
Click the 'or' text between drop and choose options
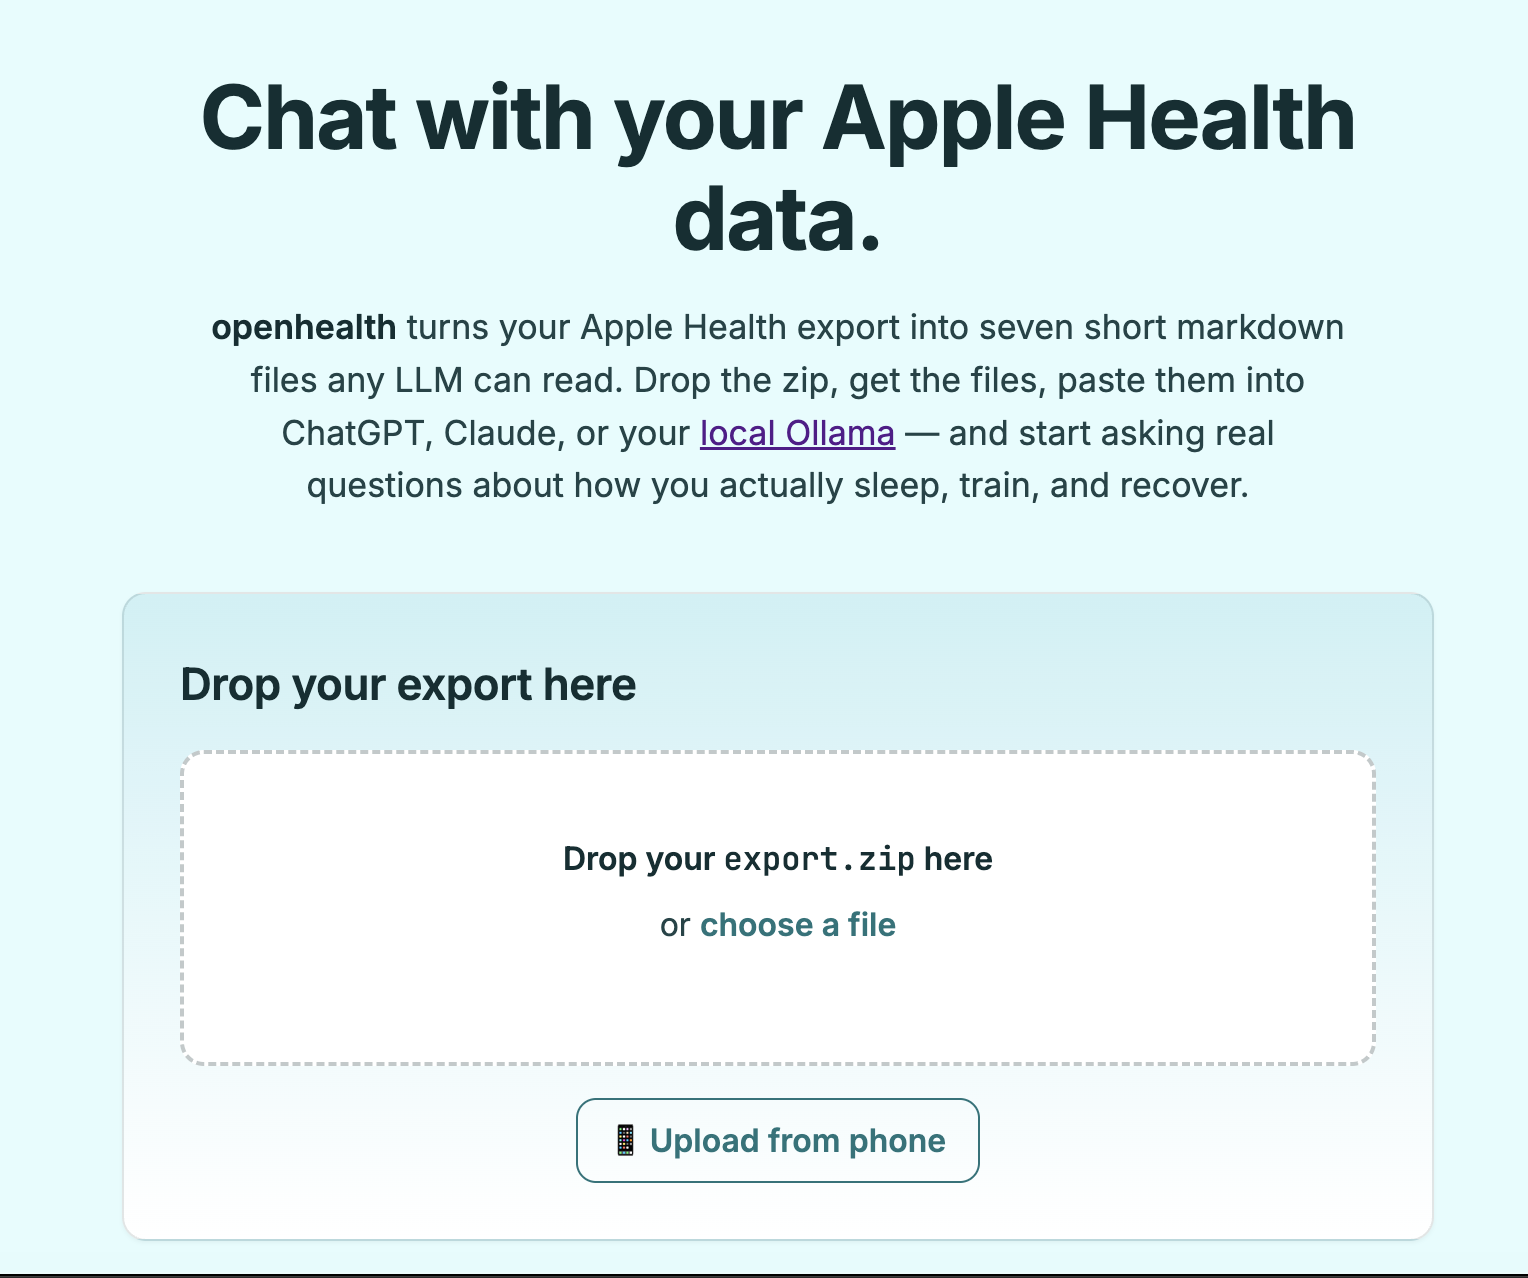click(675, 925)
